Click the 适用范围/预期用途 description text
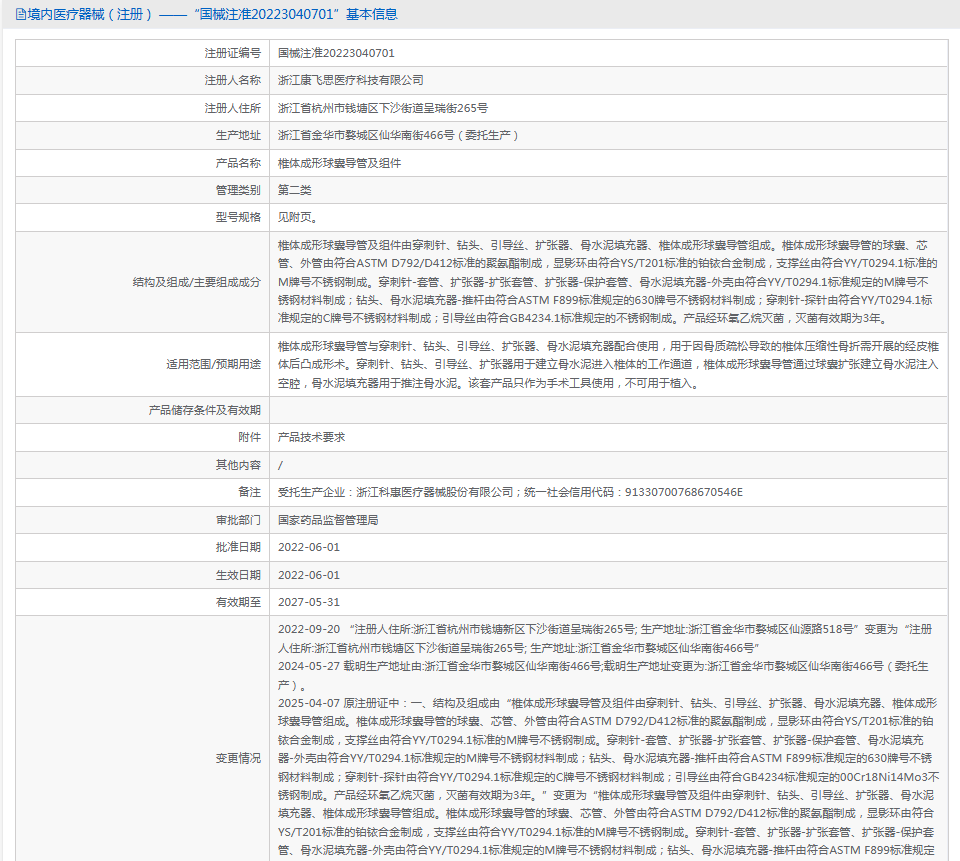 [x=607, y=364]
